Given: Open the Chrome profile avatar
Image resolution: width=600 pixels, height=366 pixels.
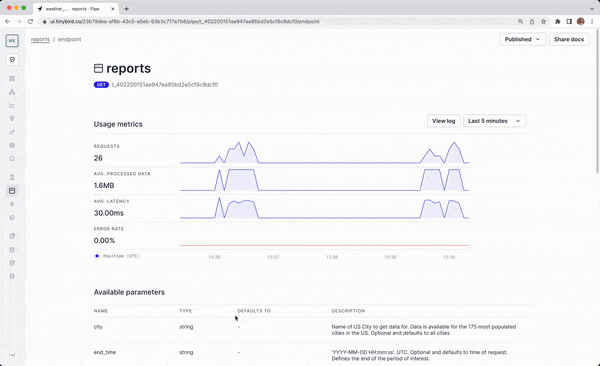Looking at the screenshot, I should click(x=580, y=21).
